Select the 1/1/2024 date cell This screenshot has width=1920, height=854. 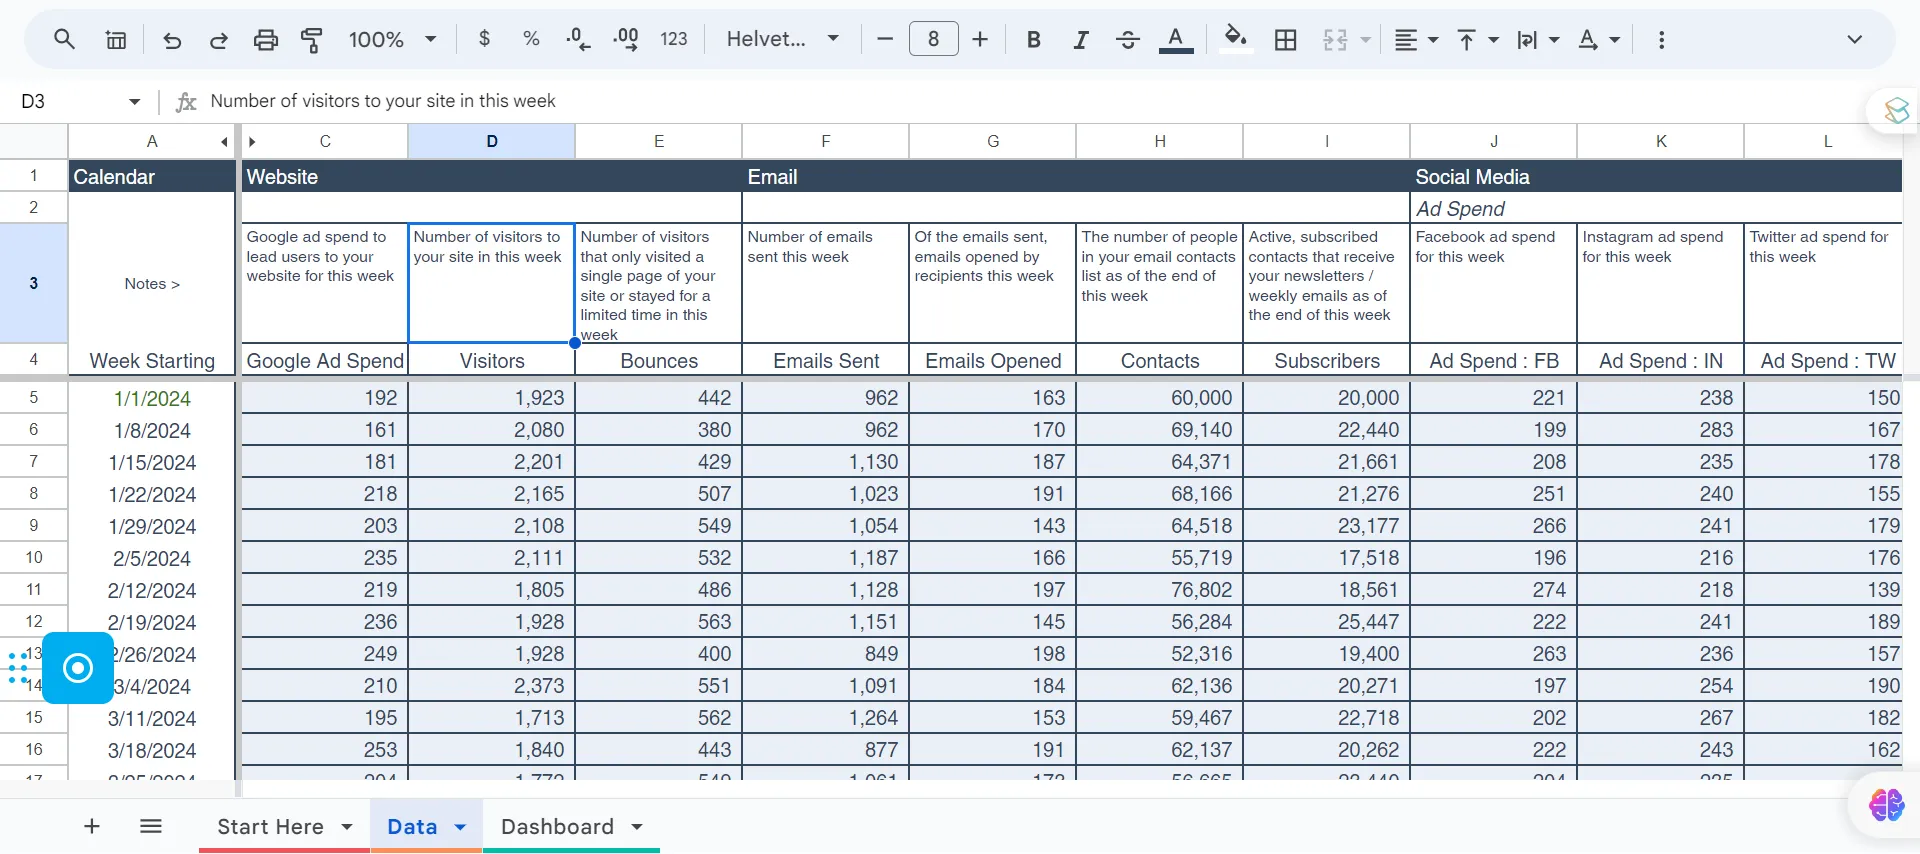coord(152,398)
